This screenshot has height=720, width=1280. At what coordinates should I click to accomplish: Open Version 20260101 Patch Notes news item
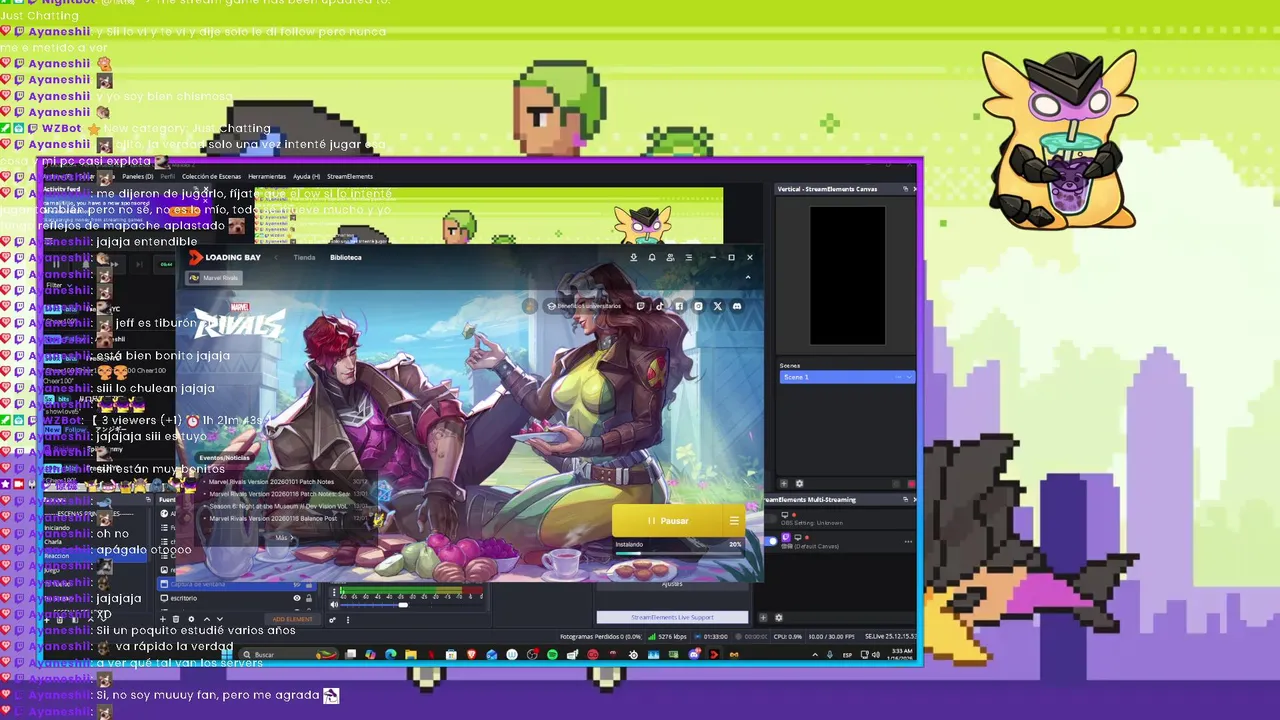click(x=271, y=482)
